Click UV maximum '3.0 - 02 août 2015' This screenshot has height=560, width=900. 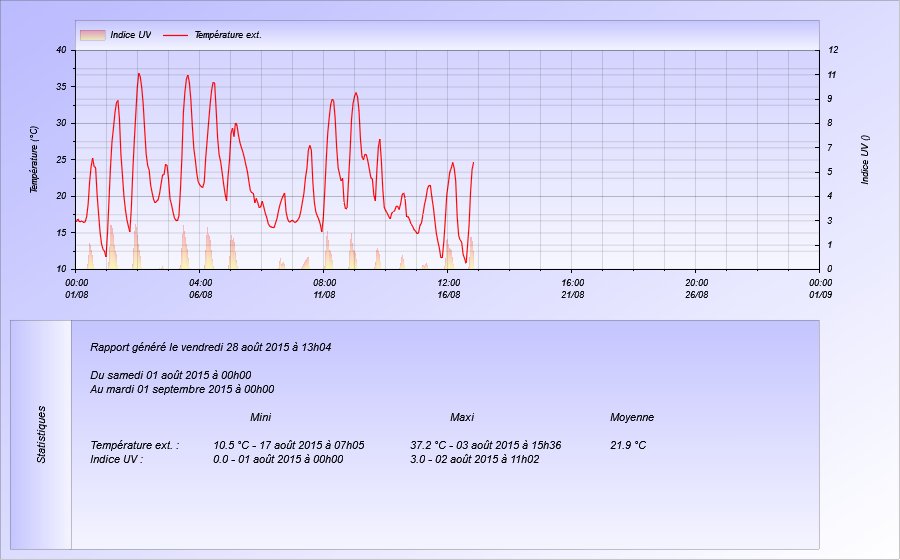pyautogui.click(x=475, y=459)
